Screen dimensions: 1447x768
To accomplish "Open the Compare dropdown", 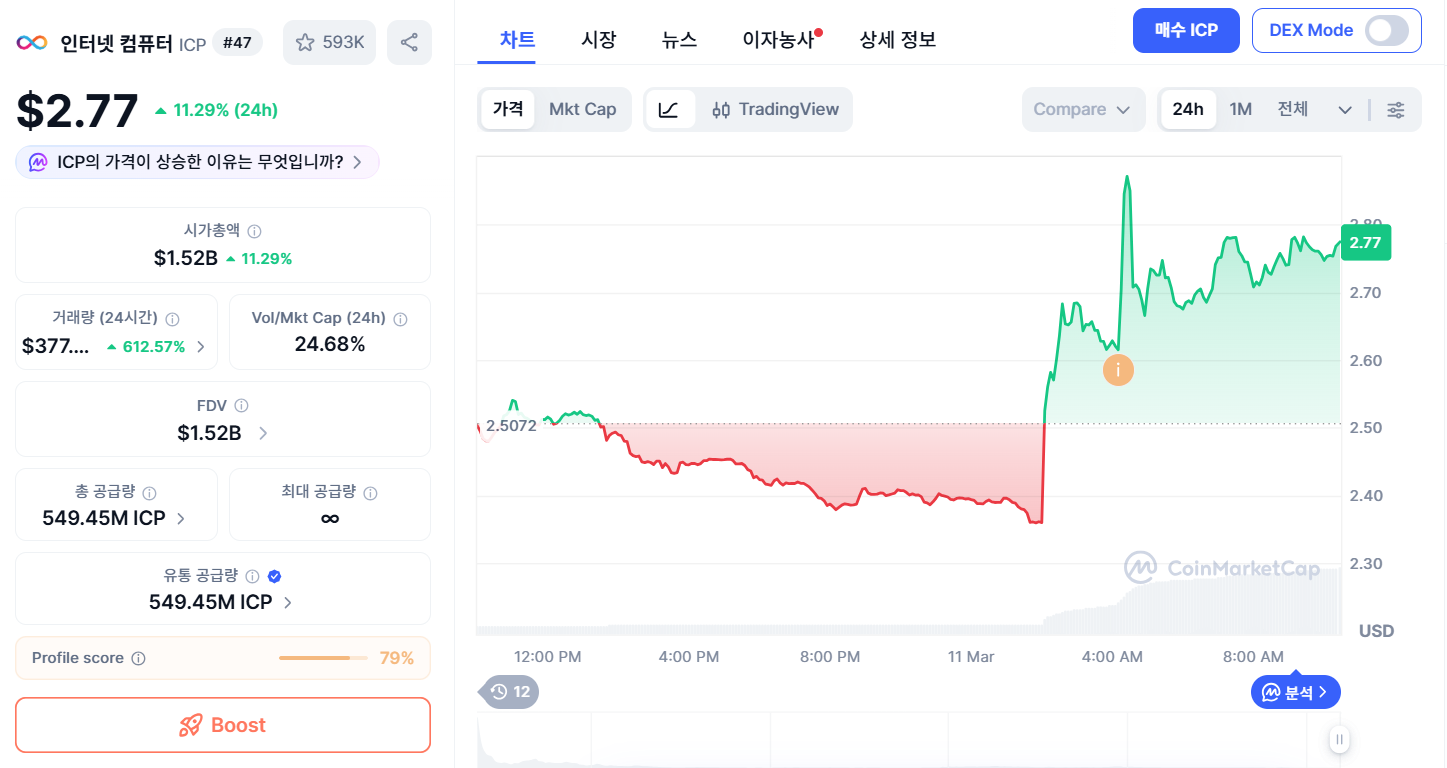I will tap(1083, 109).
